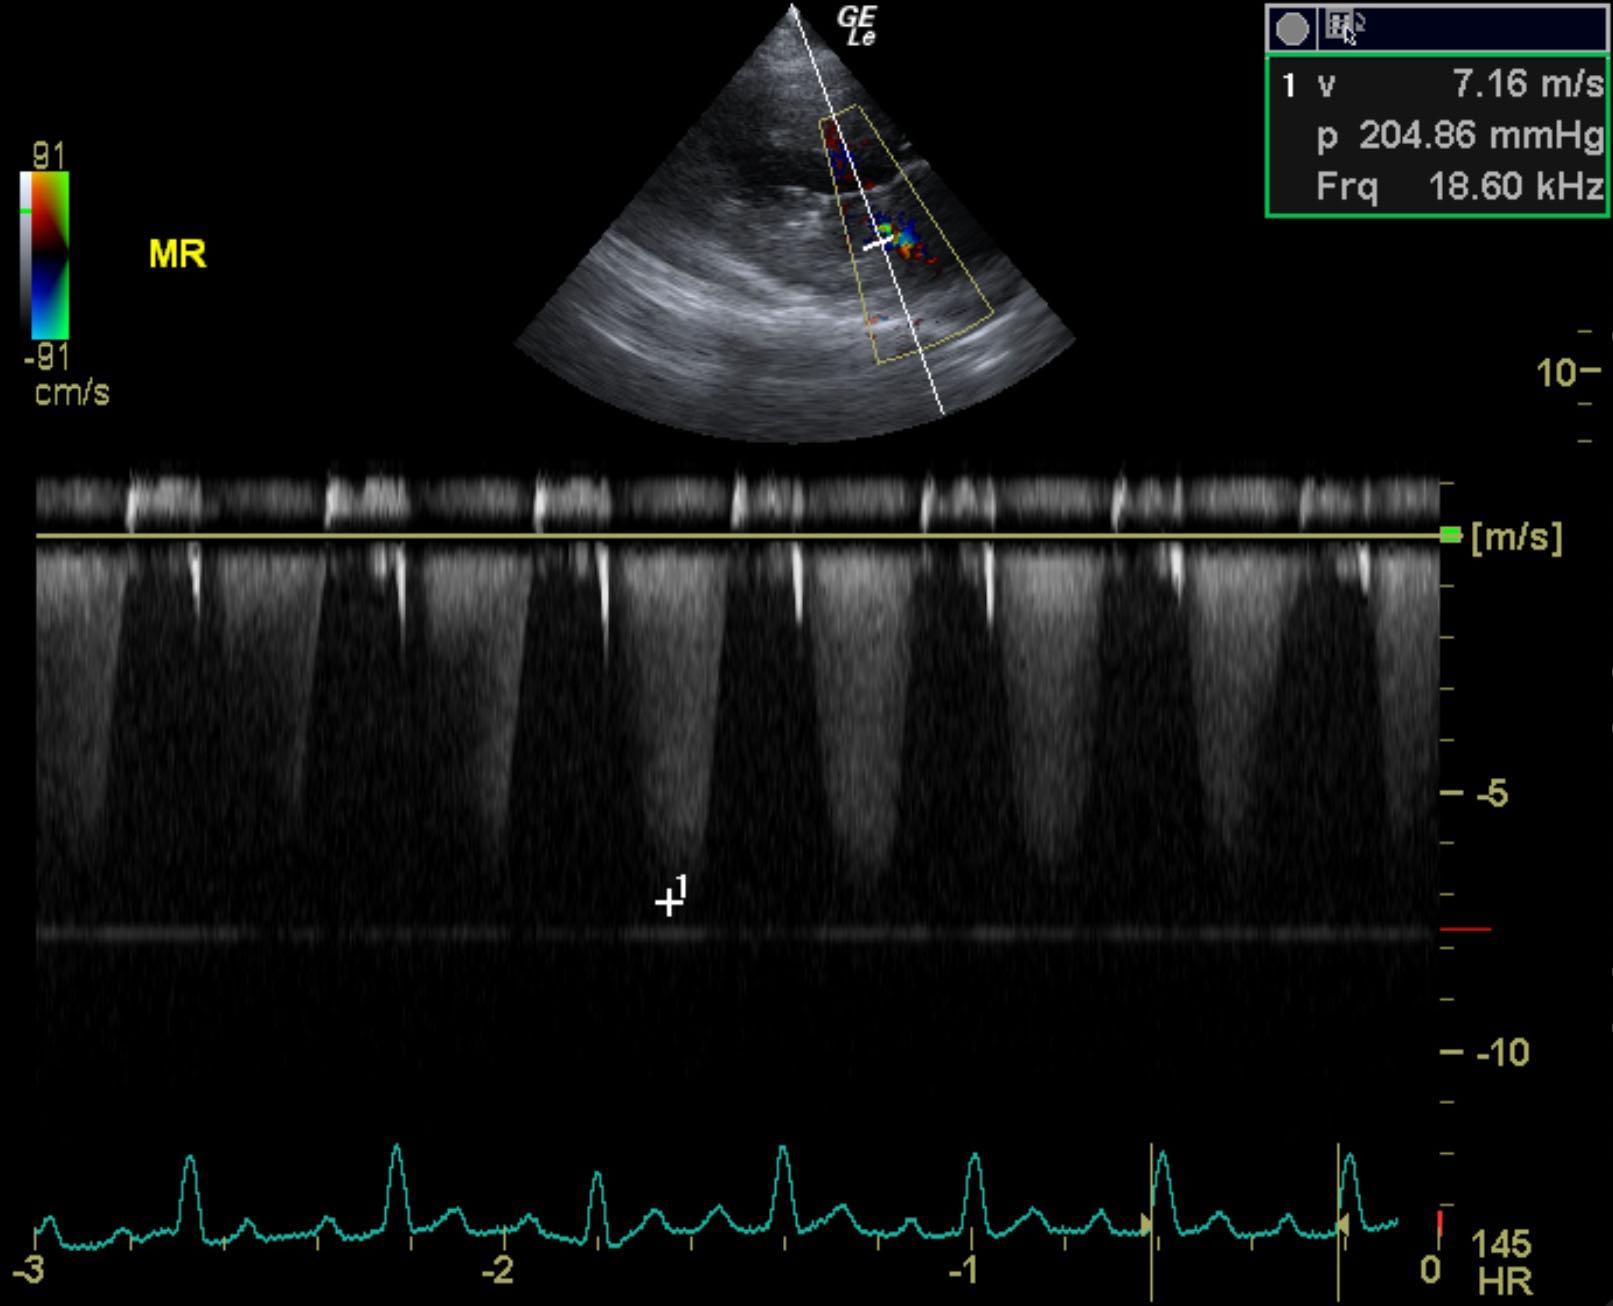1613x1306 pixels.
Task: Click the -10 velocity scale label
Action: click(x=1502, y=1052)
